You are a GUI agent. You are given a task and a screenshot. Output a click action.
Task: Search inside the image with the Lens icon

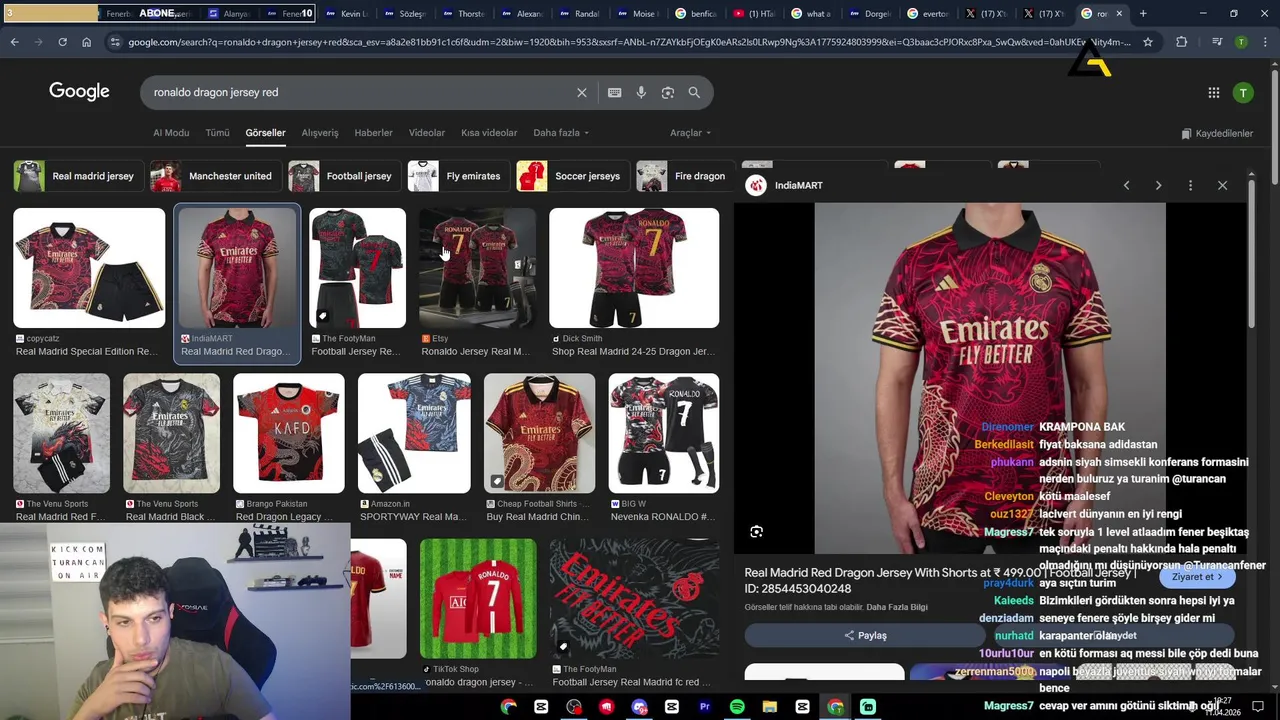pos(756,532)
